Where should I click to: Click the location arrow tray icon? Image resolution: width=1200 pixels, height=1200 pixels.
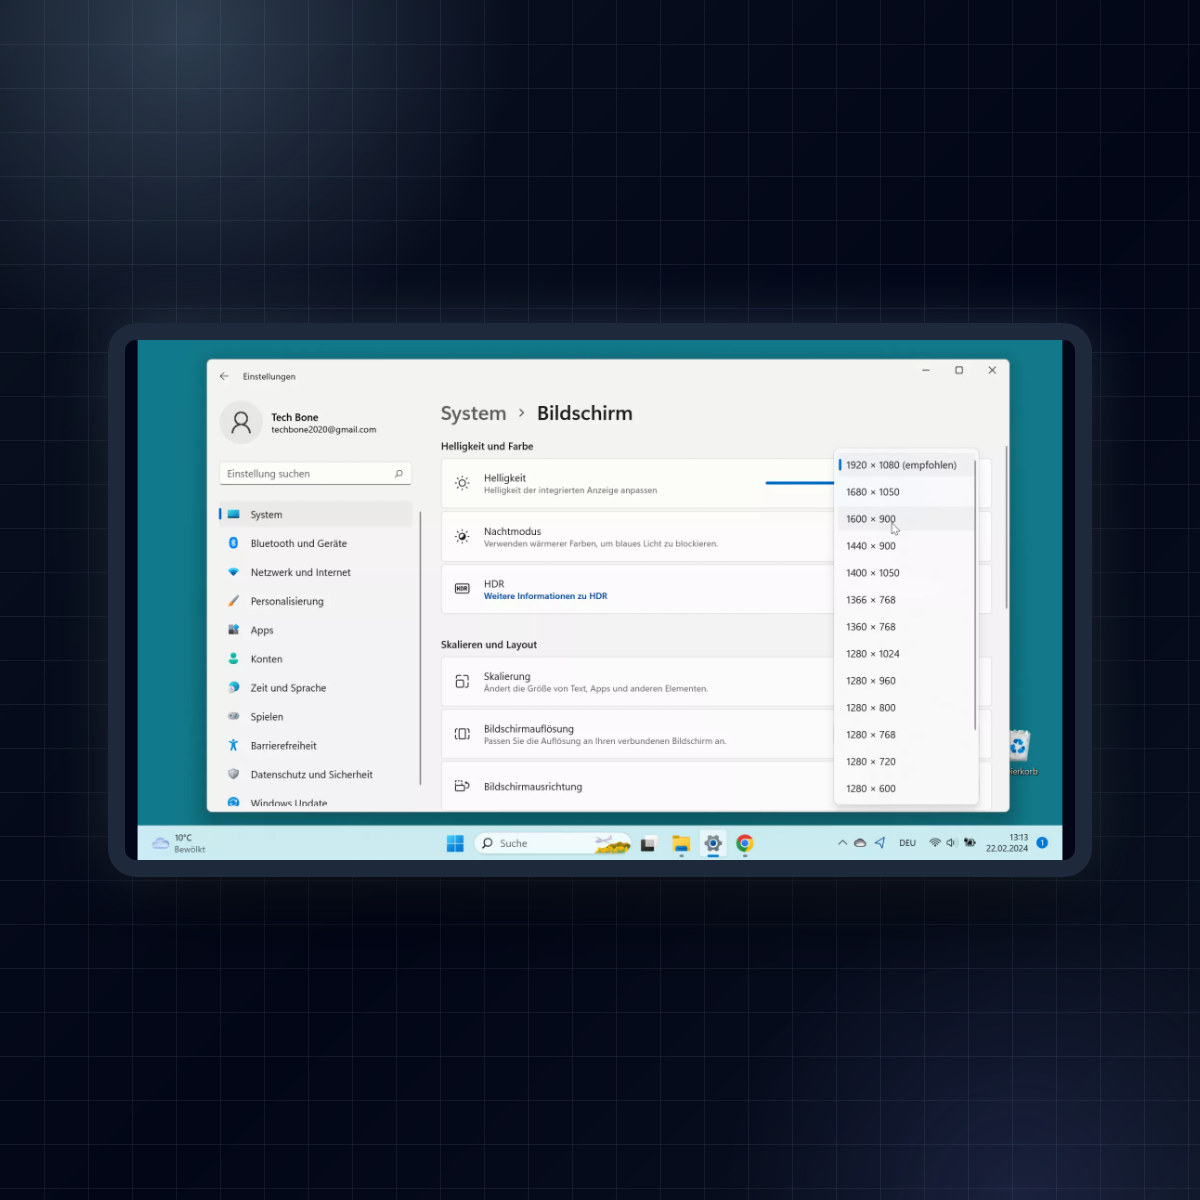(880, 843)
